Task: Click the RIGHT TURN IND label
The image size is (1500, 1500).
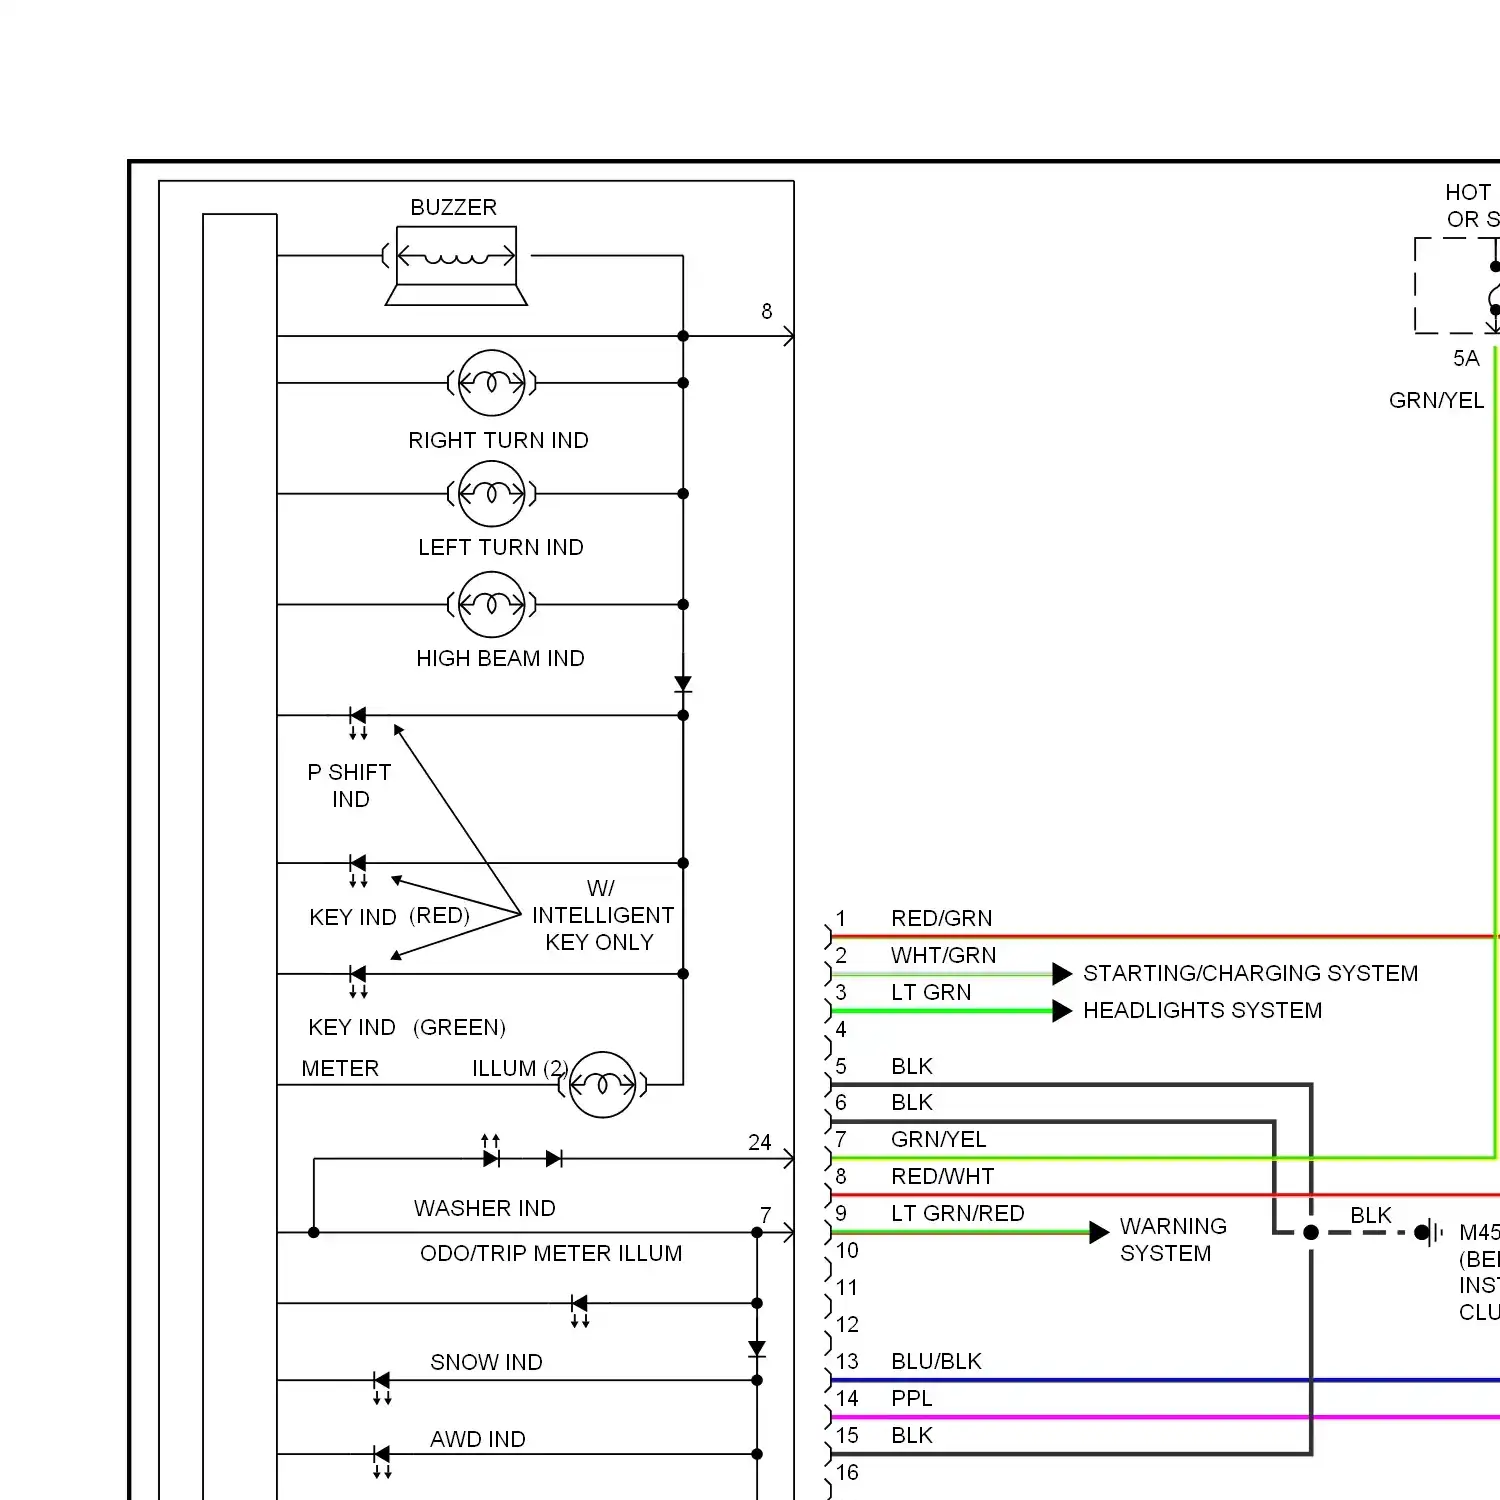Action: [498, 440]
